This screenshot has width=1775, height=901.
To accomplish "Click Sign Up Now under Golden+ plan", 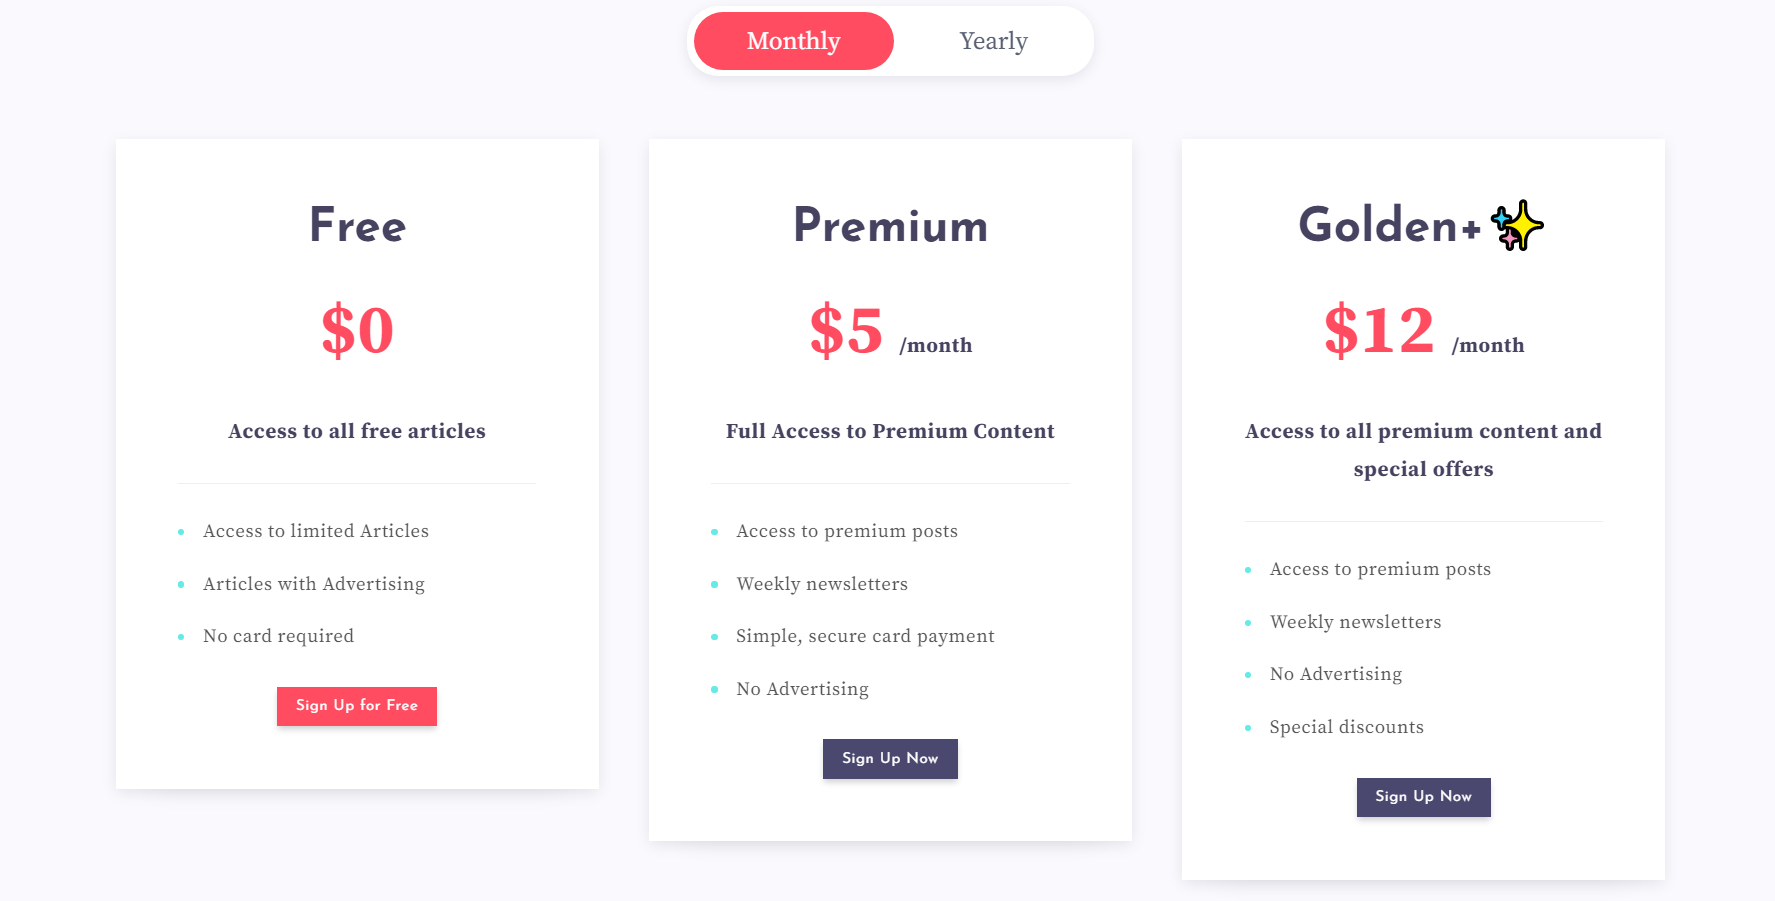I will (1423, 797).
